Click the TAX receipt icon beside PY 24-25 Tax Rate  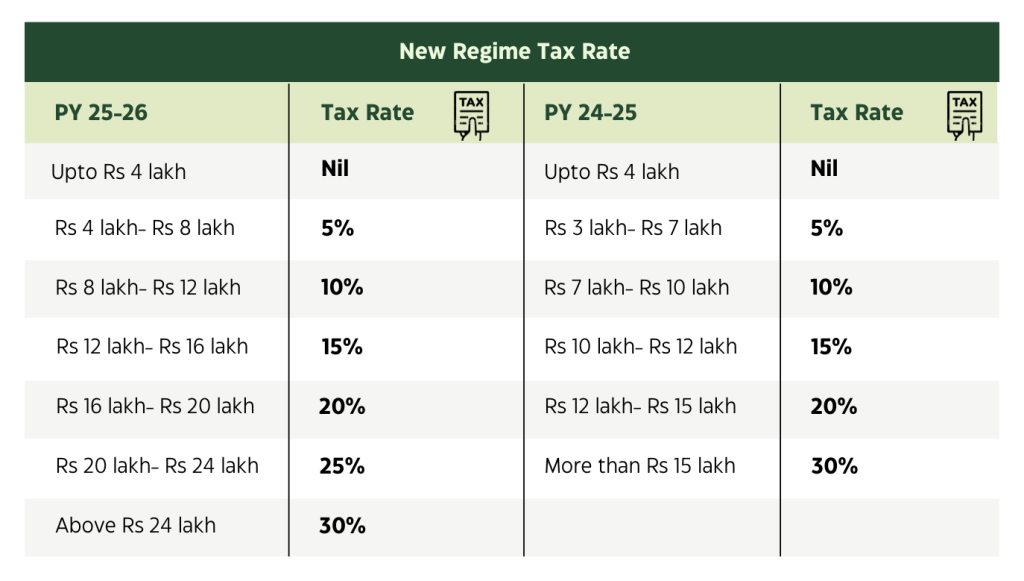tap(964, 114)
